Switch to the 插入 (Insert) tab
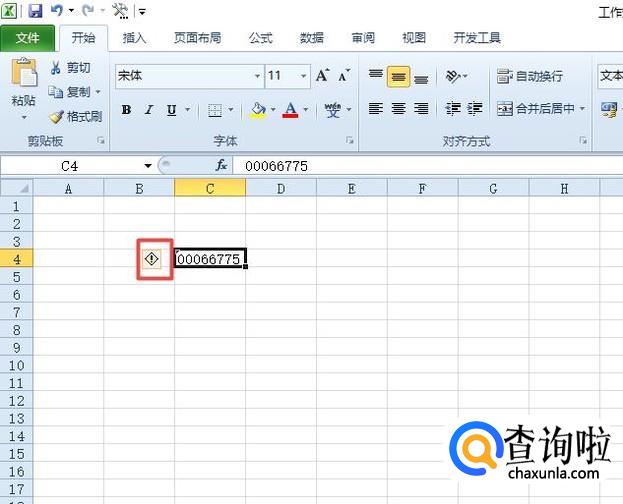623x504 pixels. pos(134,38)
